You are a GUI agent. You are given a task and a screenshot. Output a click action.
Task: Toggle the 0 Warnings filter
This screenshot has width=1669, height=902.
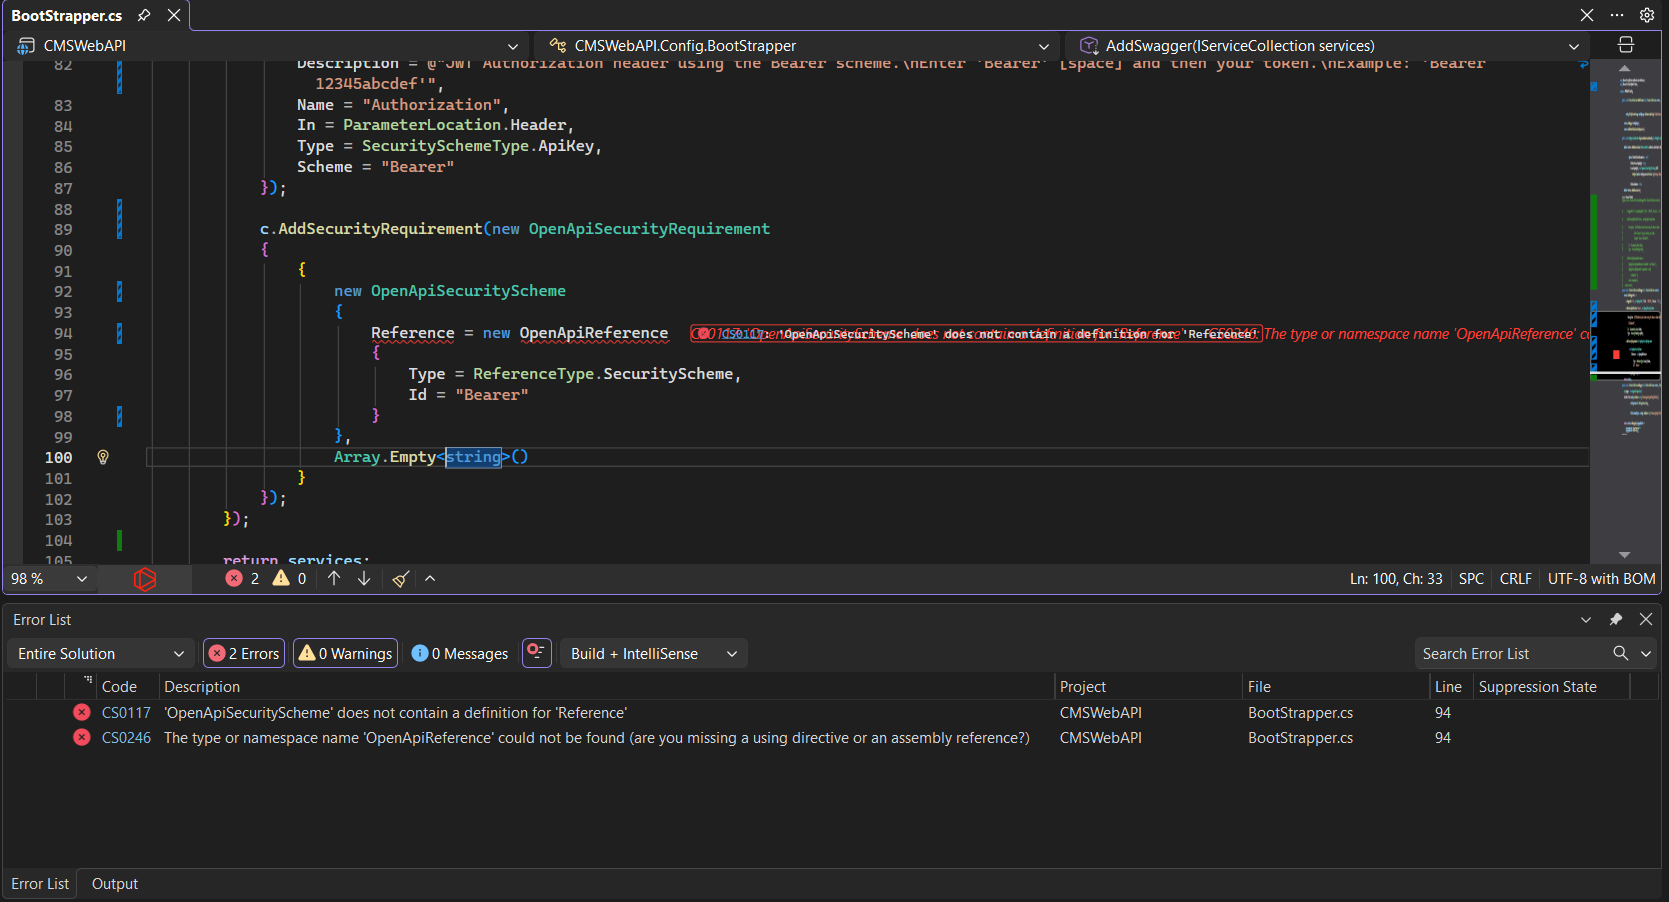click(x=346, y=654)
